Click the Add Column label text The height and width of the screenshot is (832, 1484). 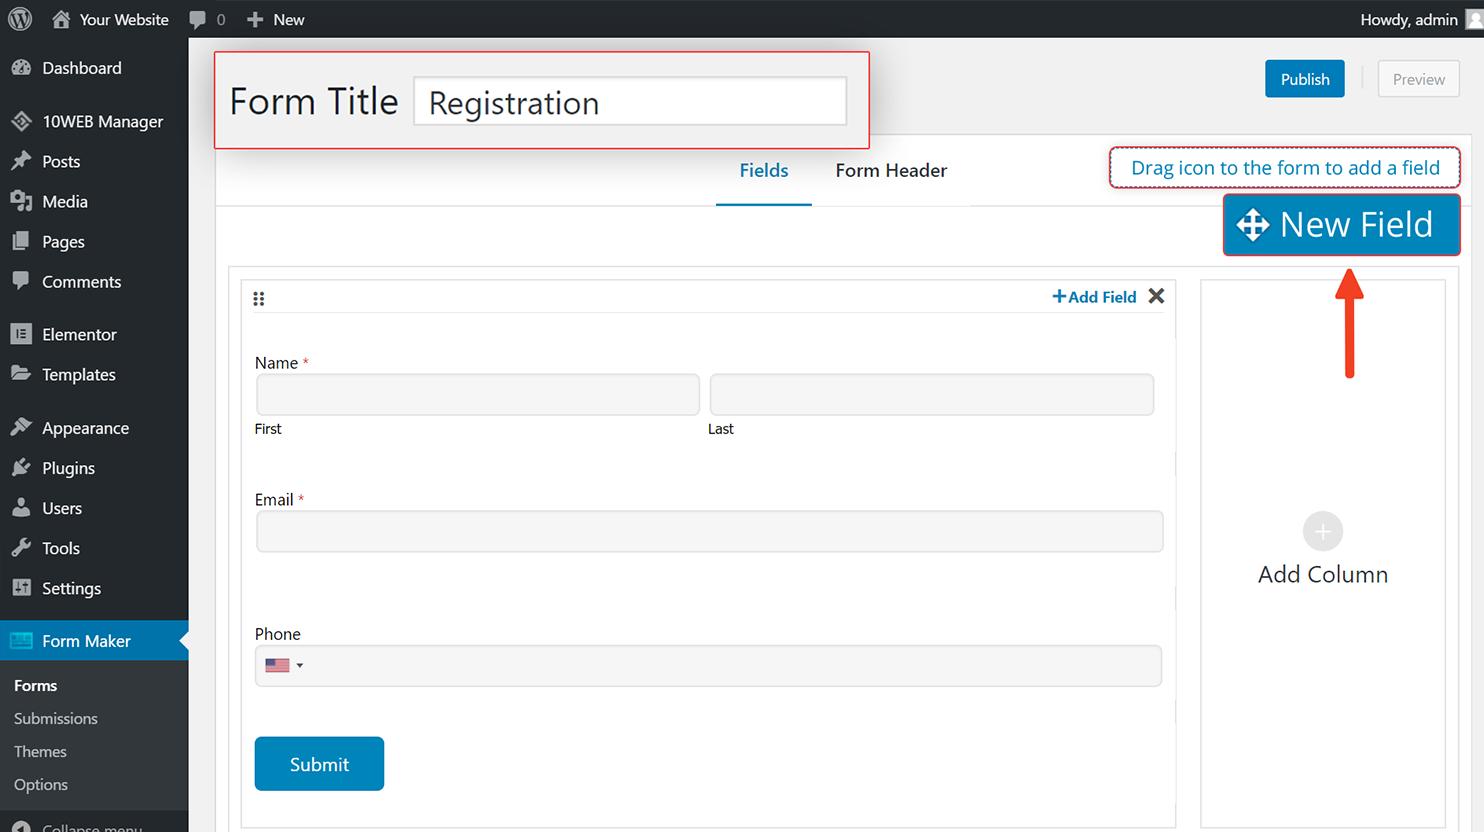click(x=1323, y=575)
